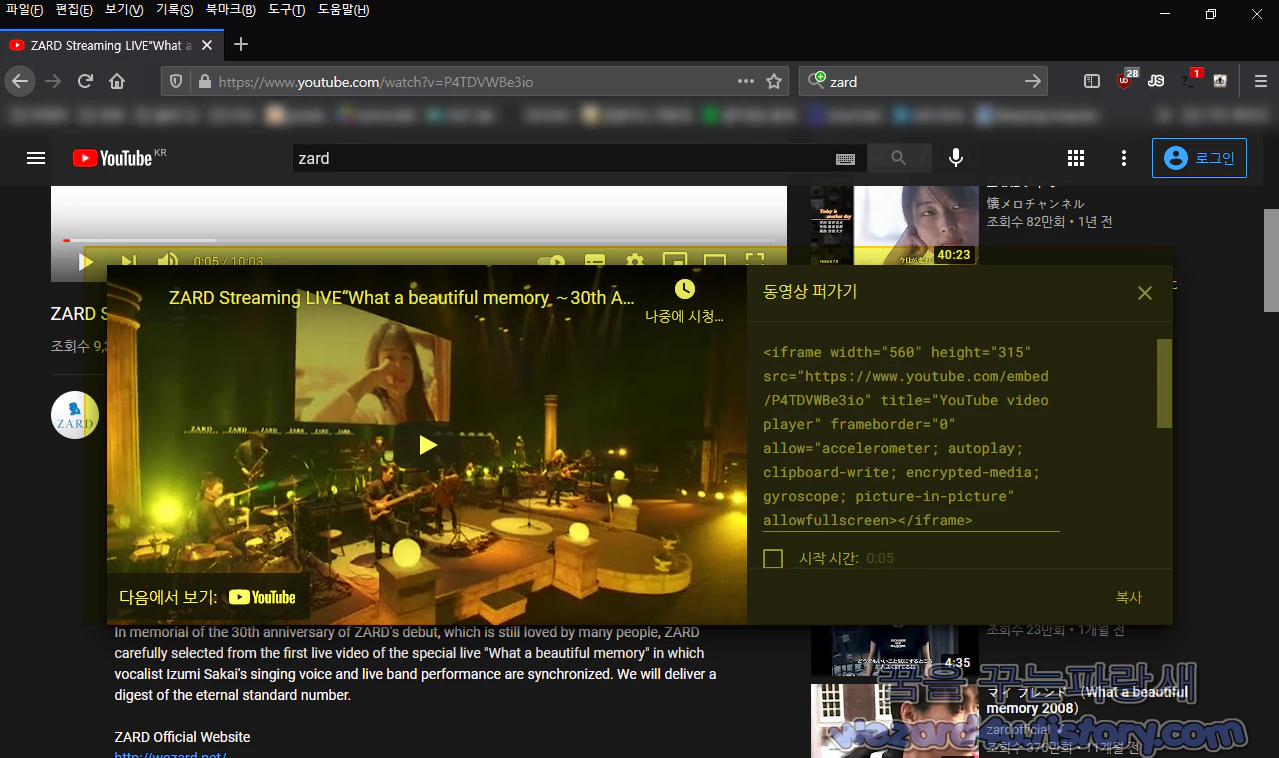Enable start time (시작 시간) checkbox

[773, 558]
